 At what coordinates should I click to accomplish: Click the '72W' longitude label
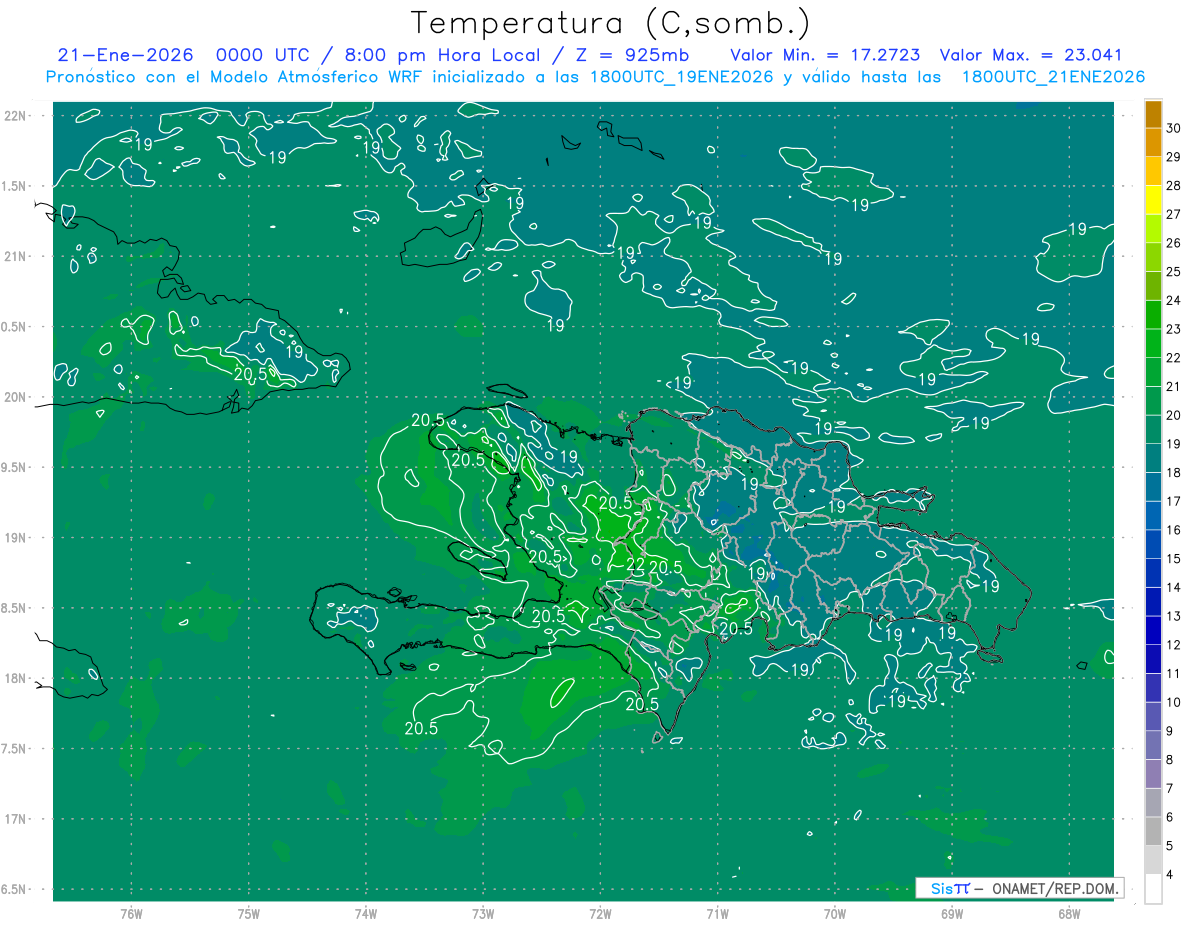[x=600, y=913]
